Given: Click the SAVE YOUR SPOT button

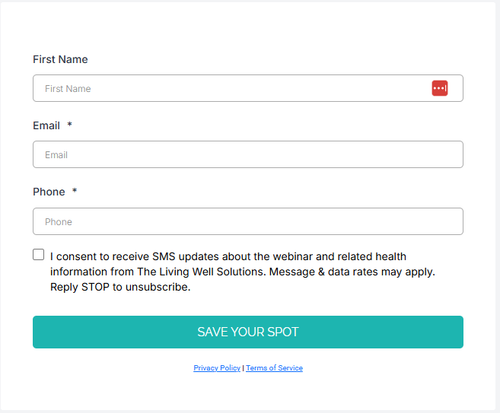Looking at the screenshot, I should 248,332.
